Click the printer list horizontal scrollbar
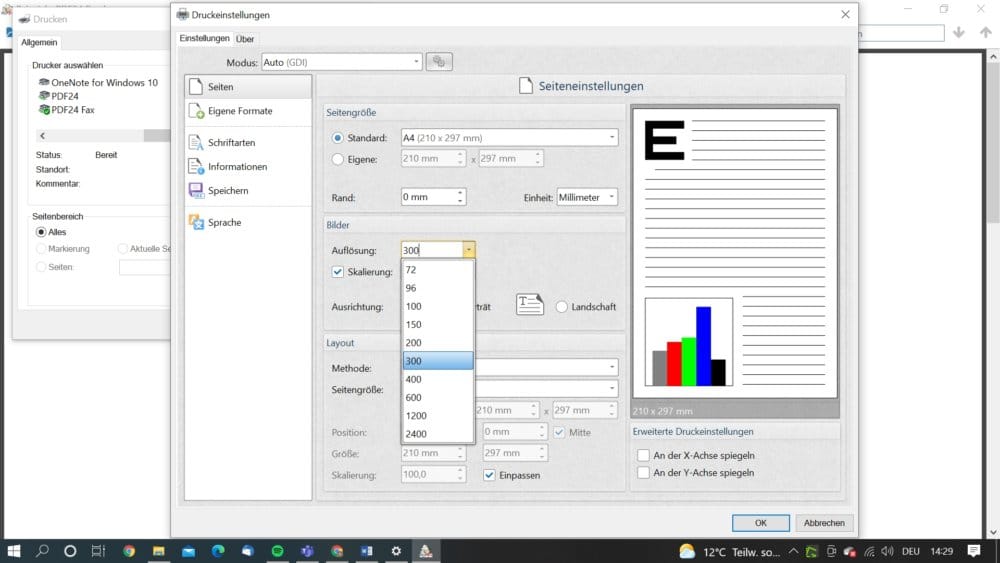The height and width of the screenshot is (563, 1000). [102, 136]
